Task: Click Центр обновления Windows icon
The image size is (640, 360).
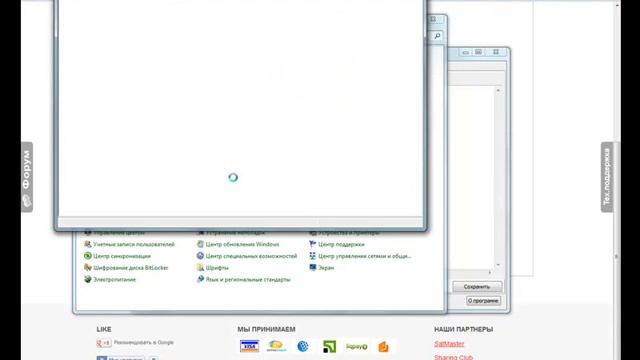Action: [200, 244]
